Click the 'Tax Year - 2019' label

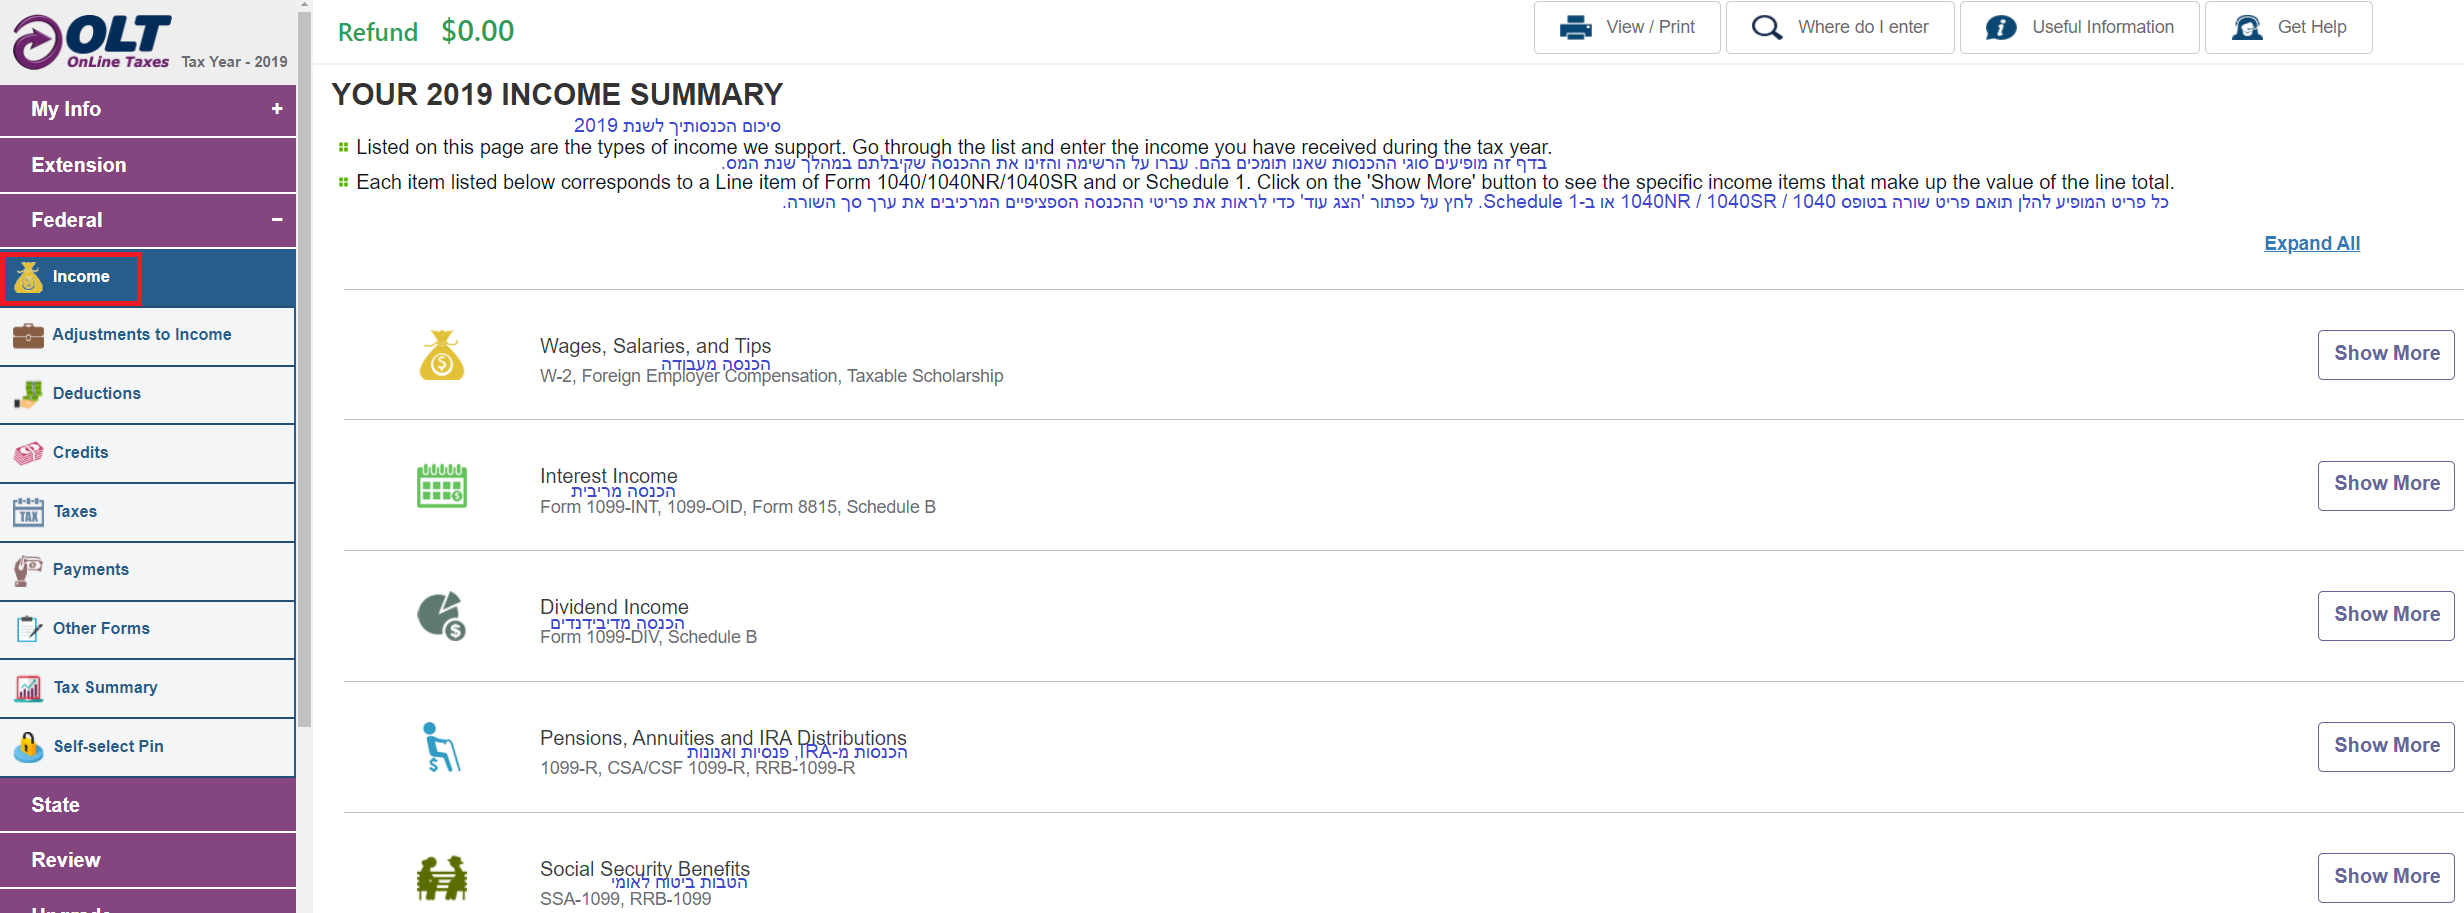[x=234, y=62]
